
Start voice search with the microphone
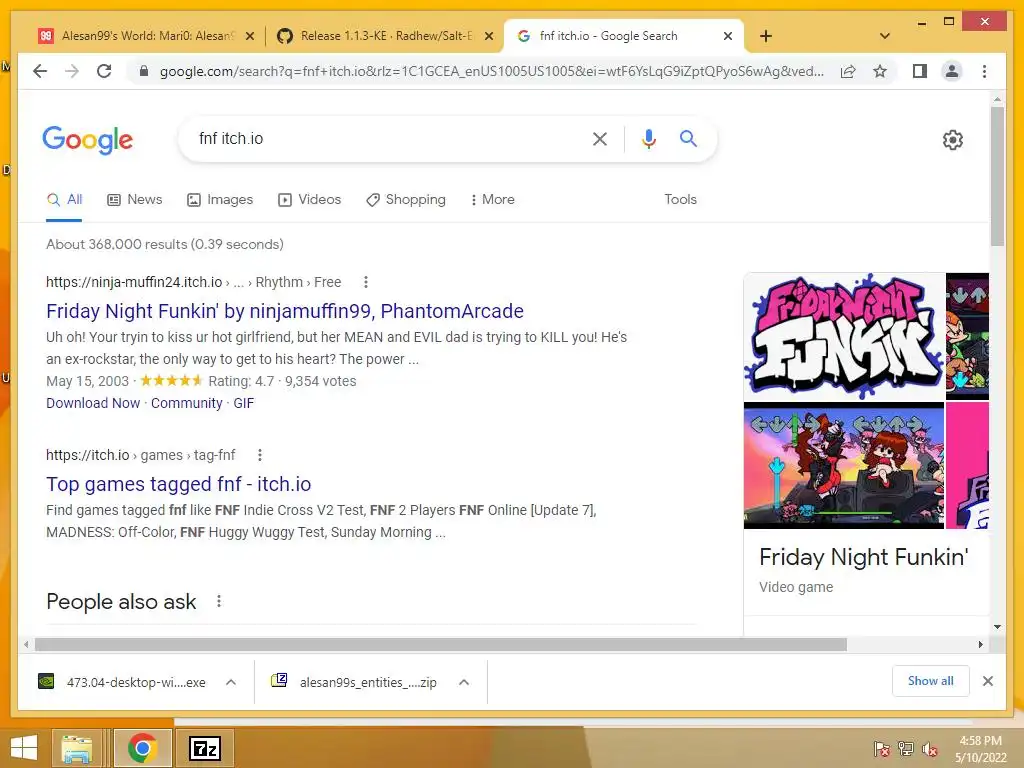(x=648, y=138)
